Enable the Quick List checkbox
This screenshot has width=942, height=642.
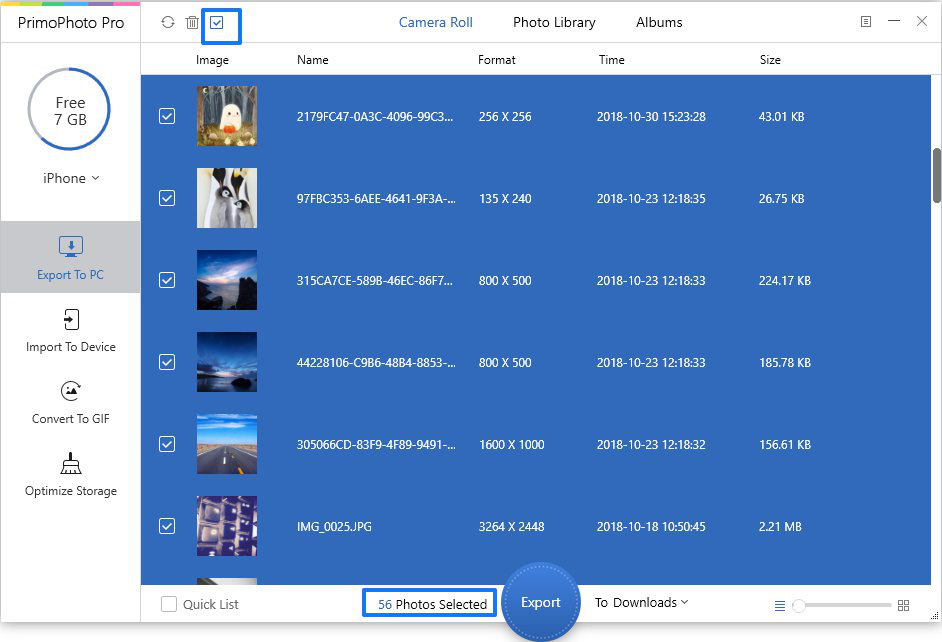[169, 604]
